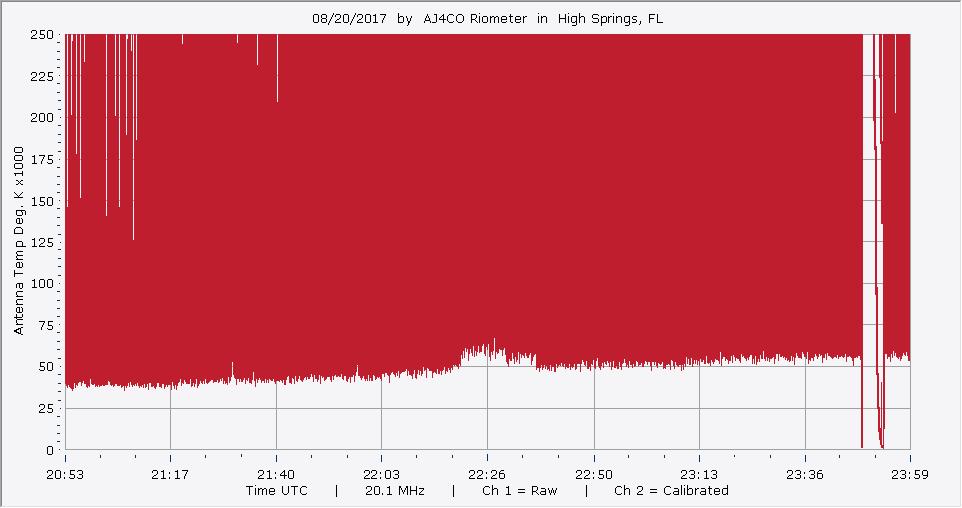Click the 22:26 time label
The width and height of the screenshot is (962, 508).
click(487, 475)
